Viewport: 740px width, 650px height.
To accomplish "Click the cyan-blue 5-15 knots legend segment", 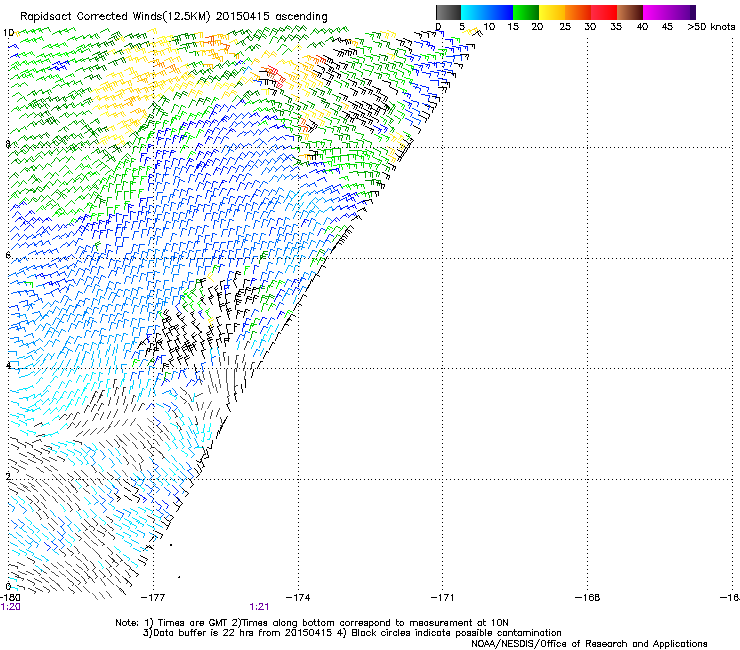I will click(487, 12).
